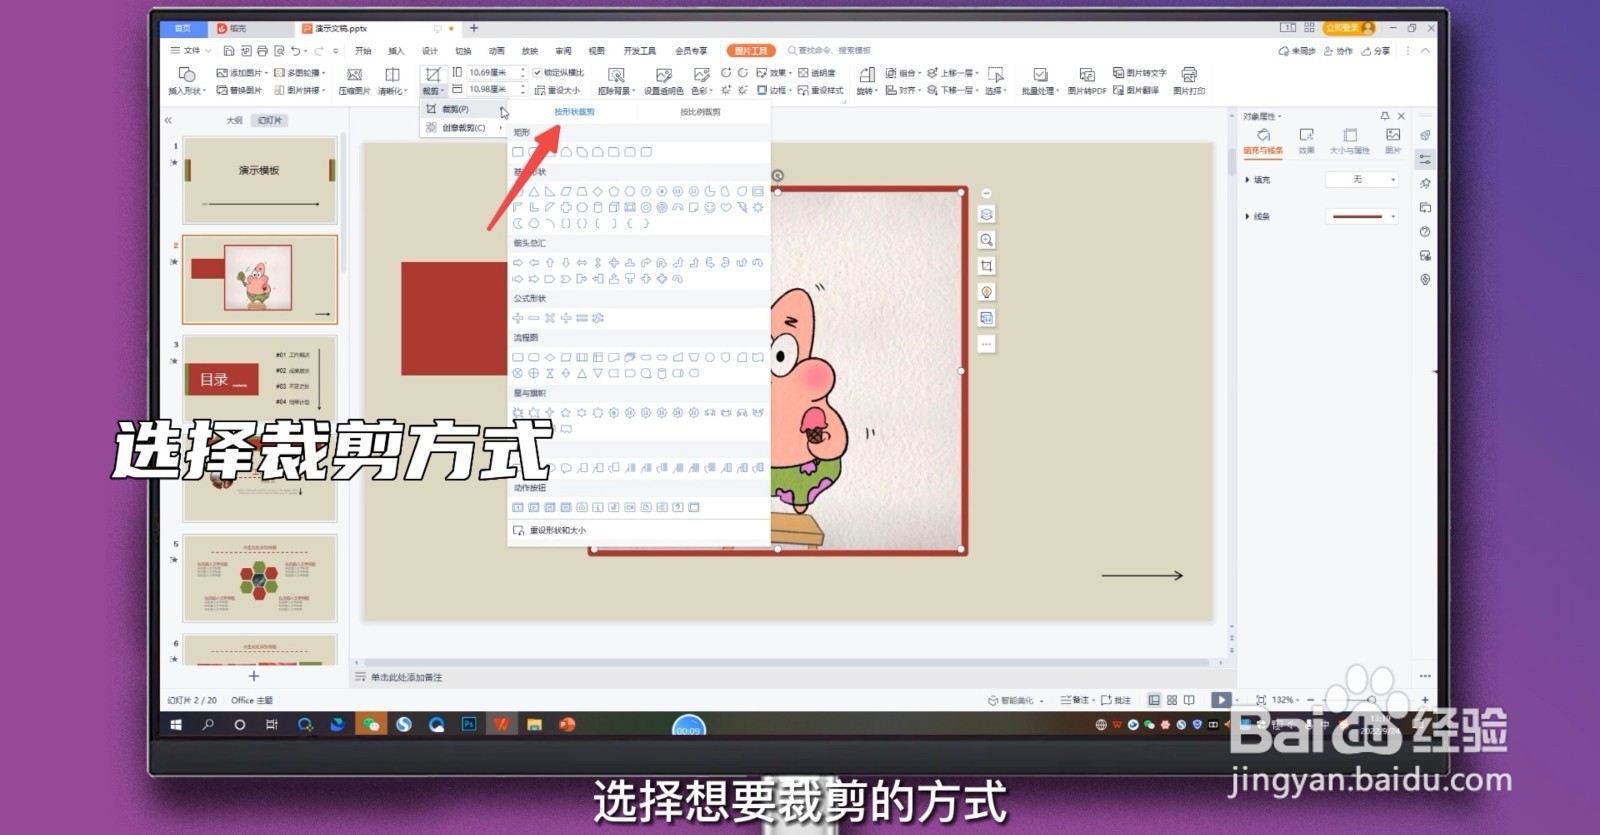This screenshot has width=1600, height=835.
Task: Click the layers icon beside the picture
Action: (986, 214)
